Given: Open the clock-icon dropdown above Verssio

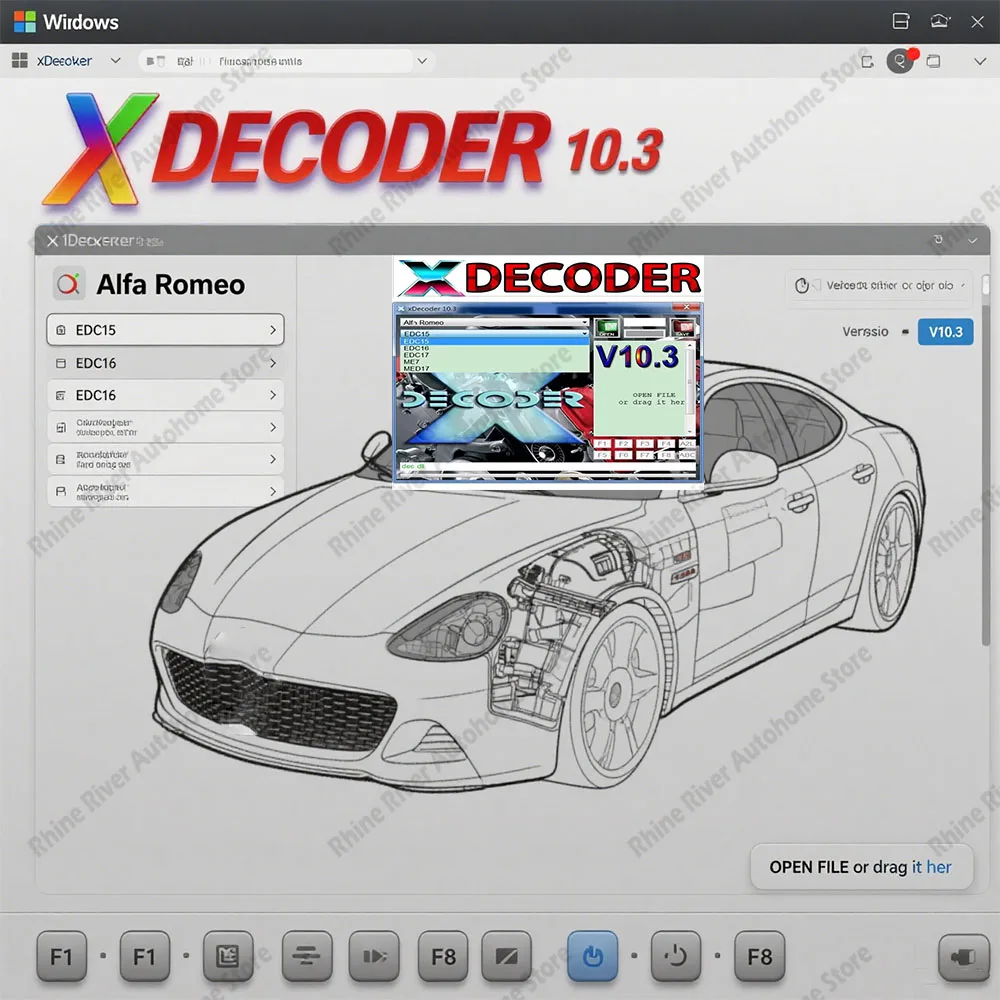Looking at the screenshot, I should pos(879,285).
